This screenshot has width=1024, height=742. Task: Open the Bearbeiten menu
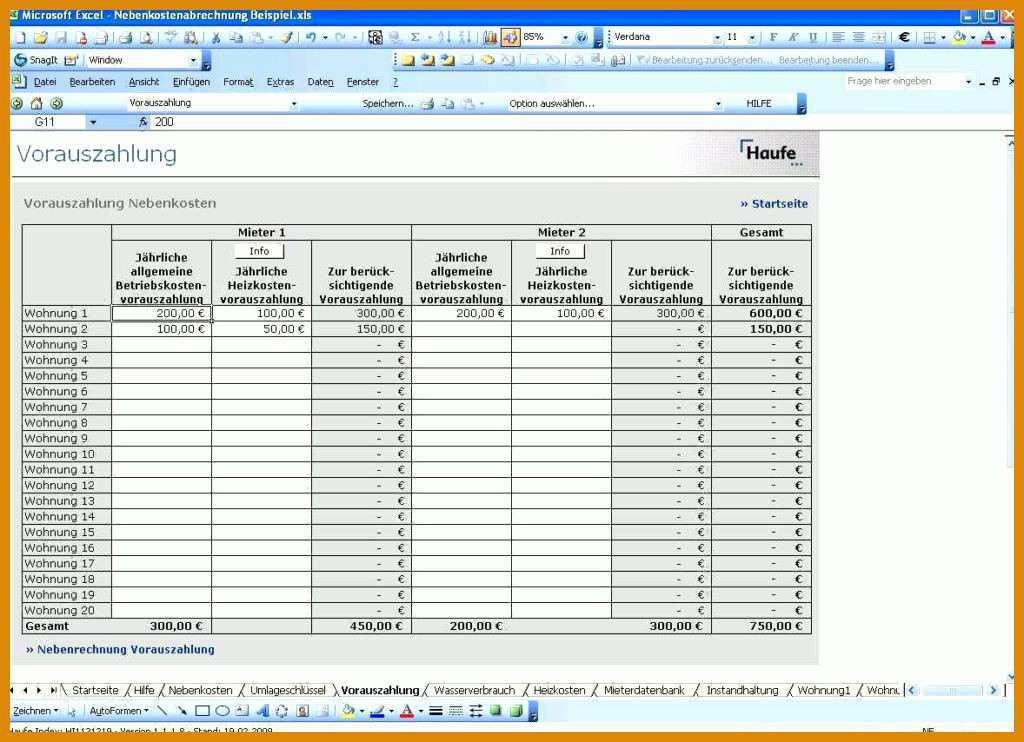pyautogui.click(x=92, y=82)
